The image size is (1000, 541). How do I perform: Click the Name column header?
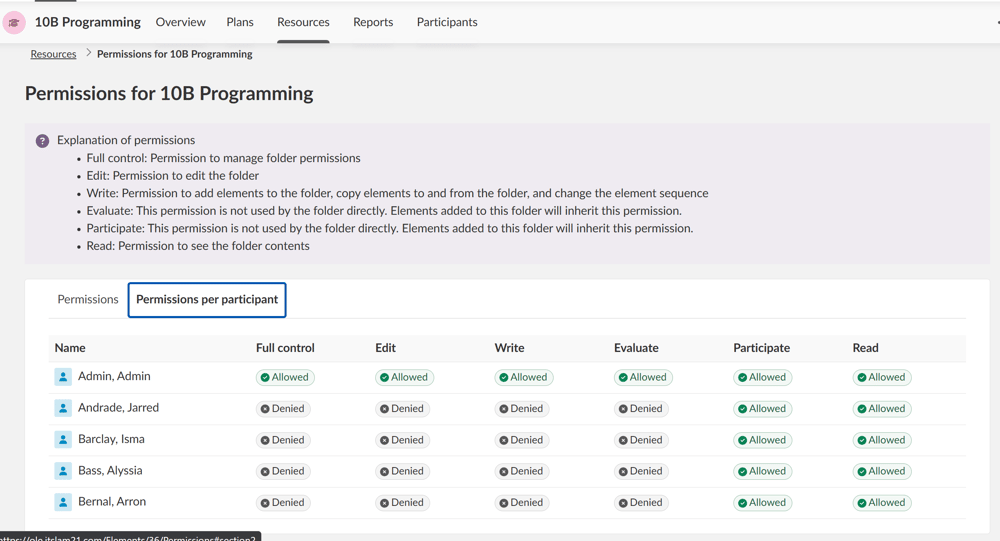tap(70, 348)
